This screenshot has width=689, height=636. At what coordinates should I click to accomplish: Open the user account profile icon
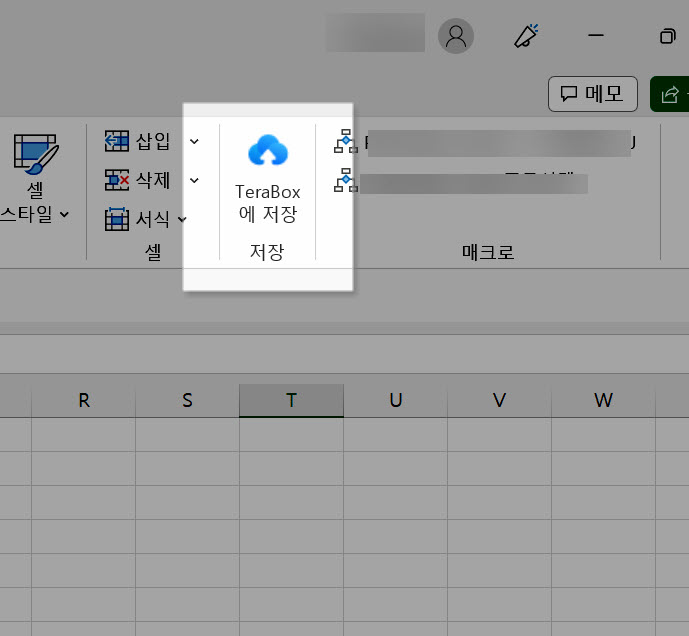tap(456, 36)
